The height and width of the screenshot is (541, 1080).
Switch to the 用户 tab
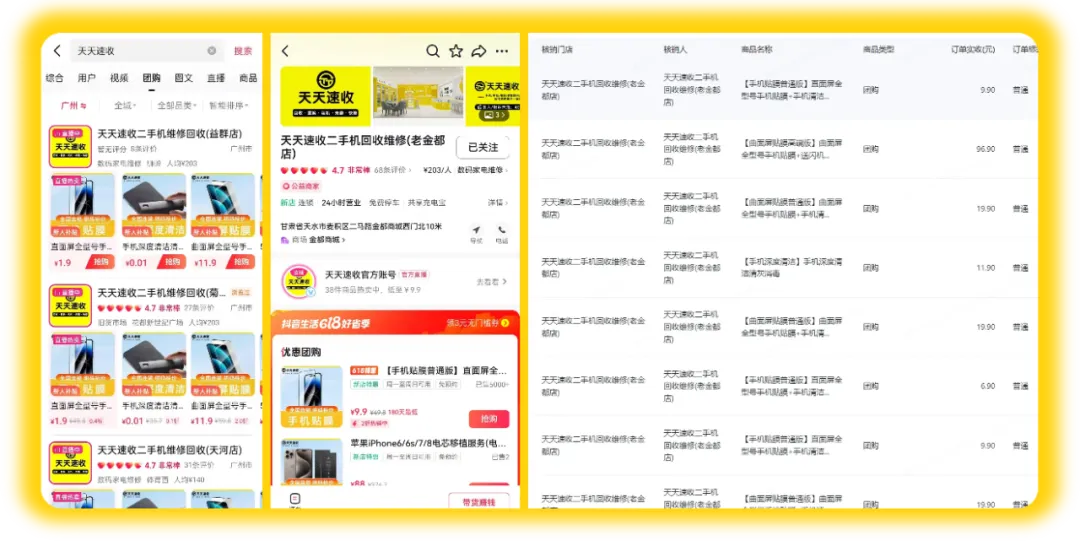(87, 78)
